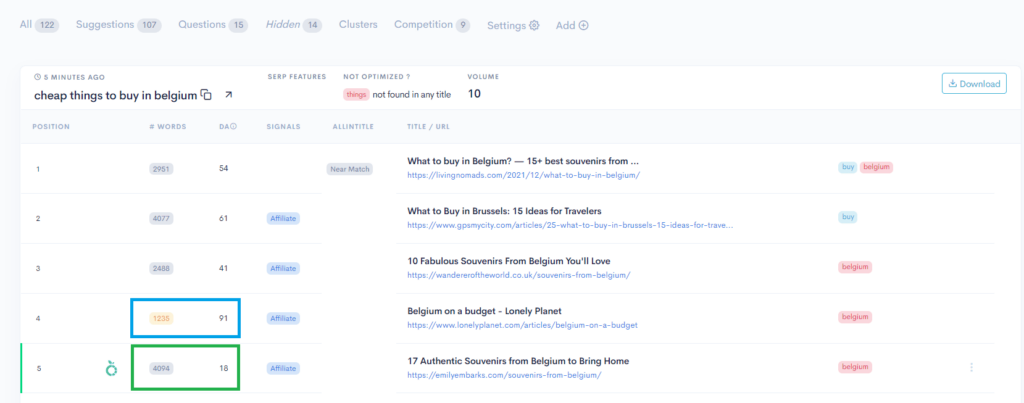Open three-dot menu on row 5
This screenshot has width=1024, height=403.
point(971,368)
